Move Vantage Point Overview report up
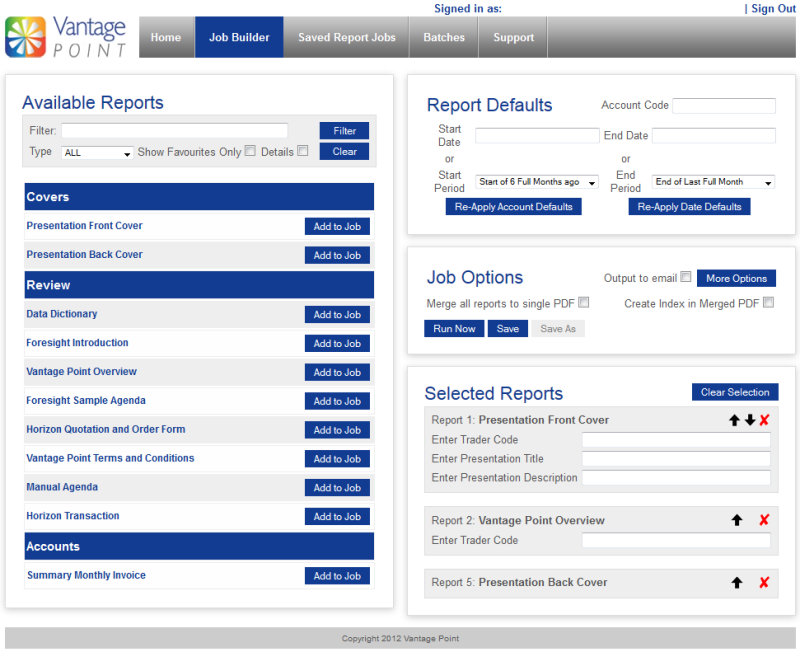The width and height of the screenshot is (800, 652). (737, 521)
